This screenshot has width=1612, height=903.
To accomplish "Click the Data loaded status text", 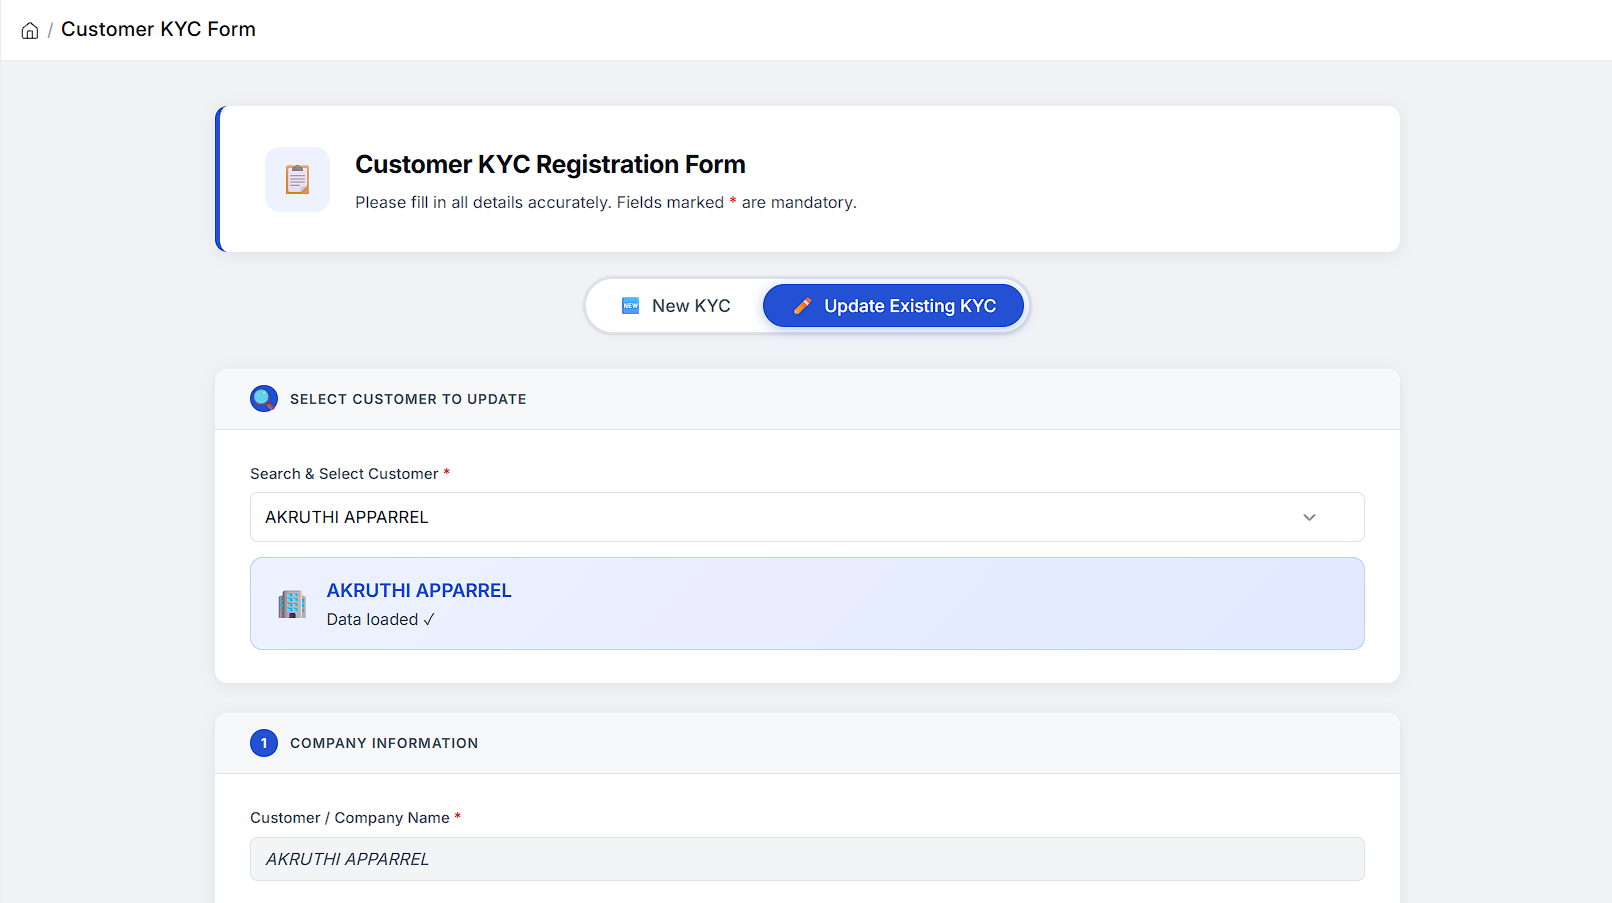I will (380, 620).
